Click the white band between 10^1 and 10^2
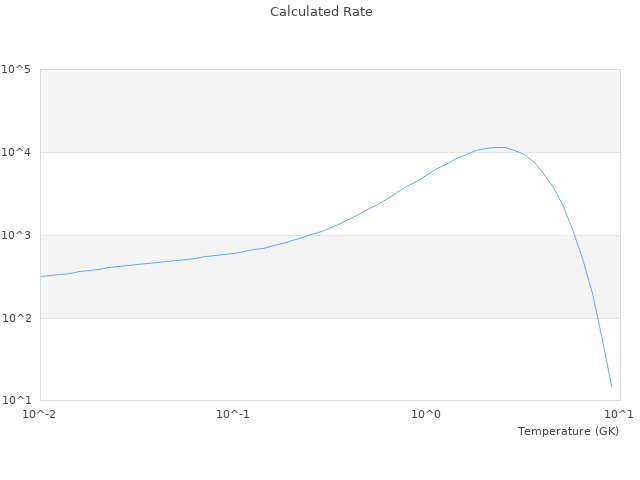Image resolution: width=640 pixels, height=480 pixels. [300, 360]
